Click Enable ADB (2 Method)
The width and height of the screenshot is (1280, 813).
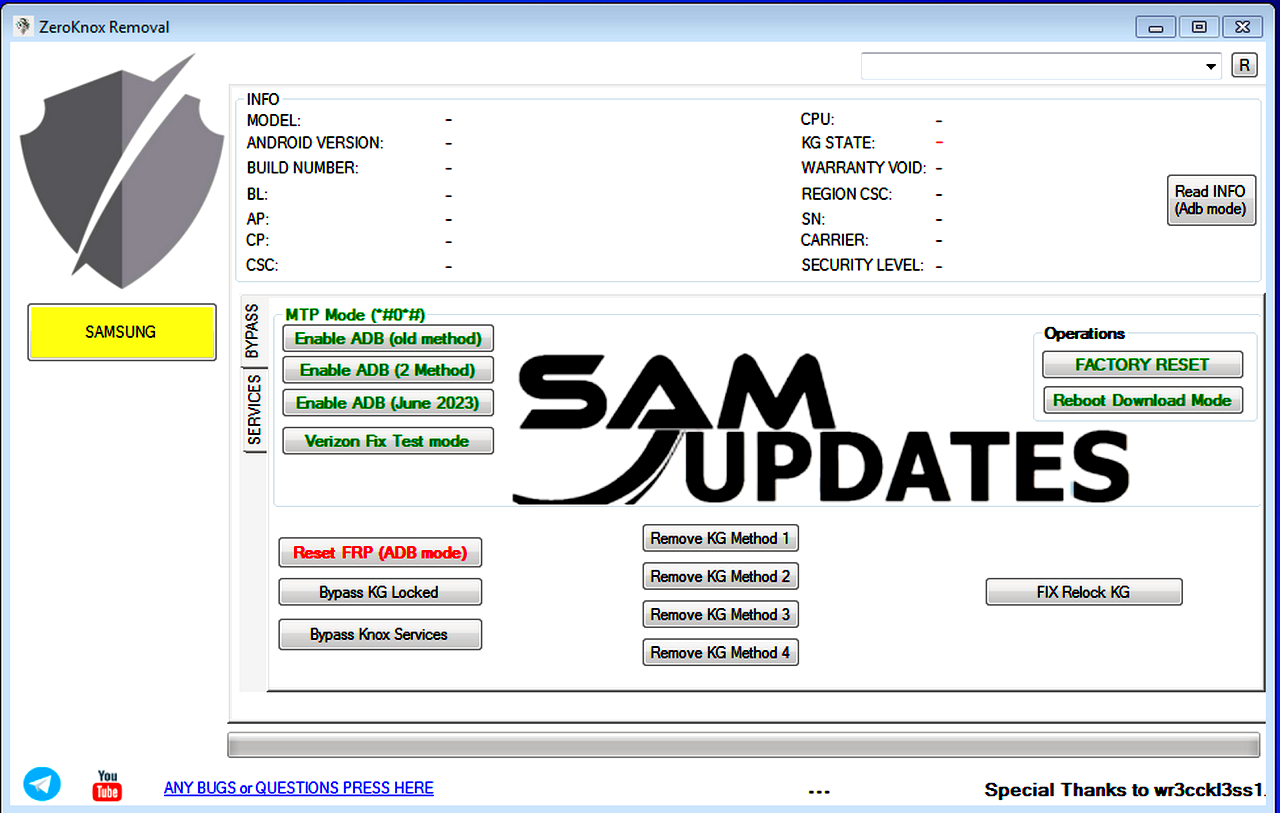point(388,370)
